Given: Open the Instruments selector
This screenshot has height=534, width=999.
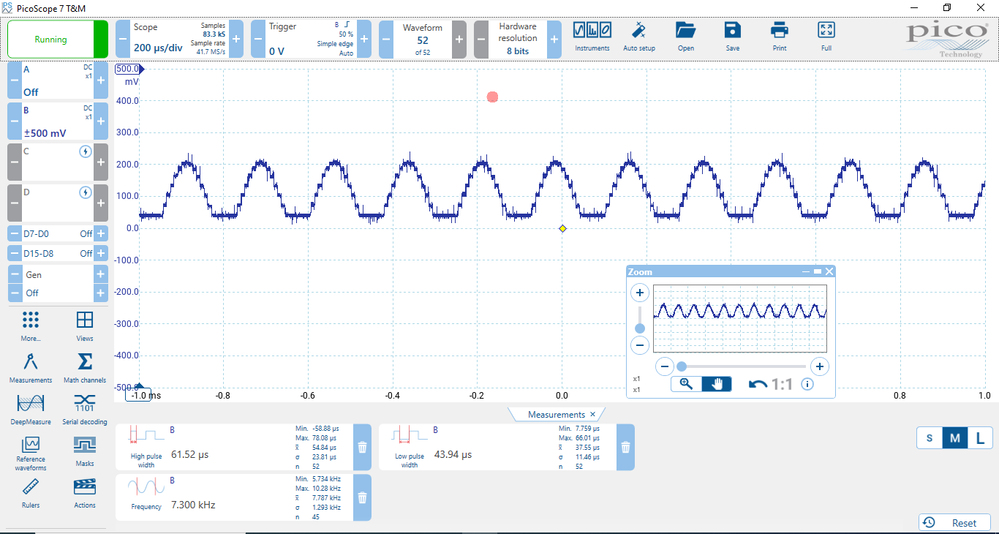Looking at the screenshot, I should tap(592, 37).
